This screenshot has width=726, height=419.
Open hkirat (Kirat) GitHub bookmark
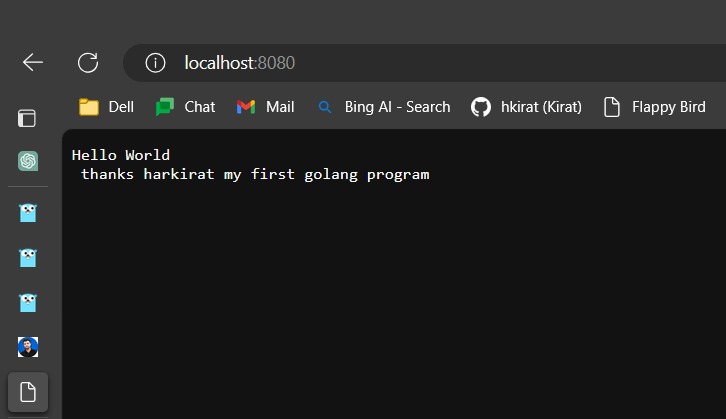coord(526,107)
